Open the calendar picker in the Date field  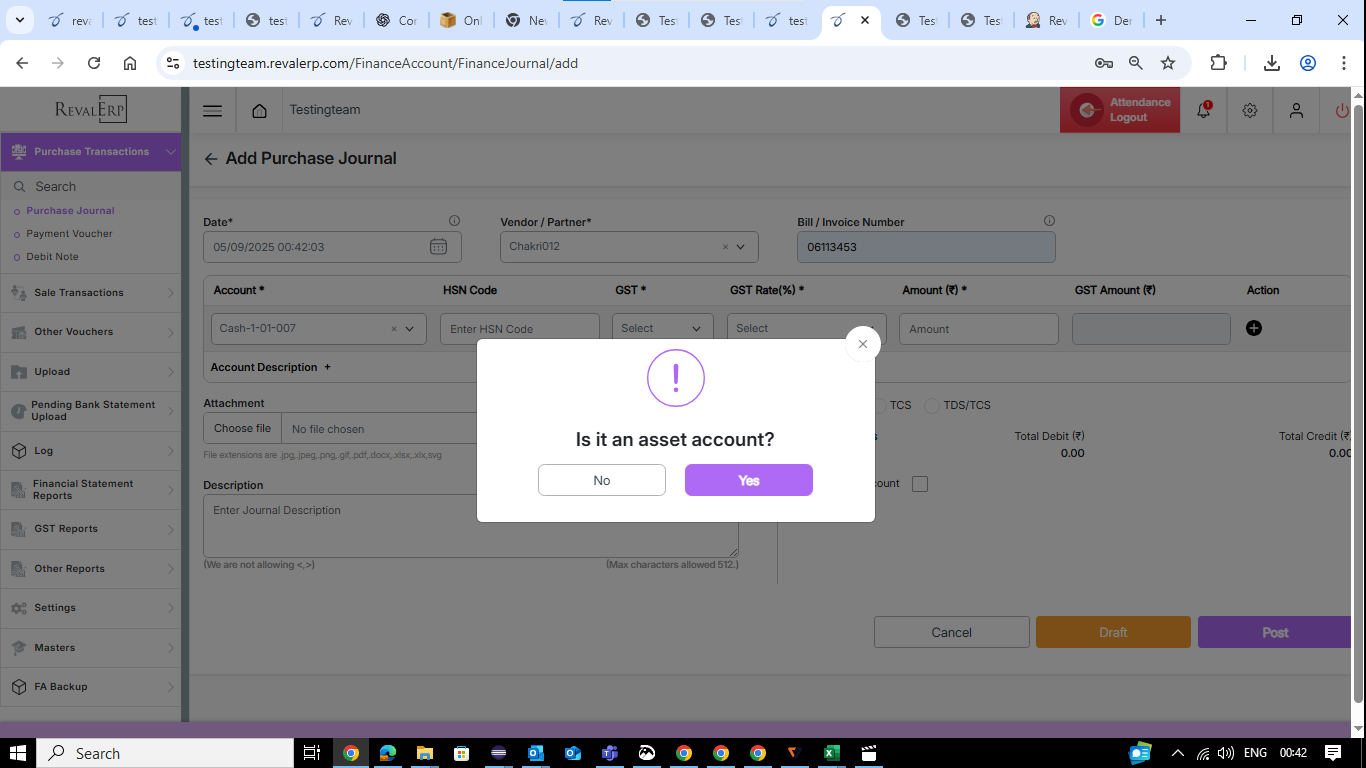pos(438,247)
